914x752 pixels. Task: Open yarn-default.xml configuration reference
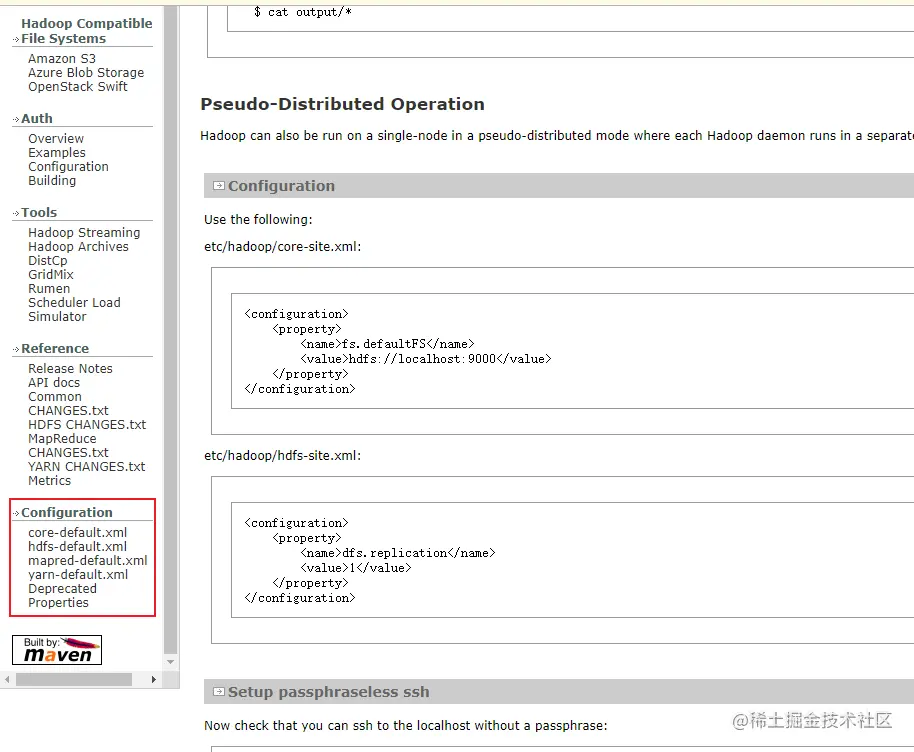(x=78, y=574)
